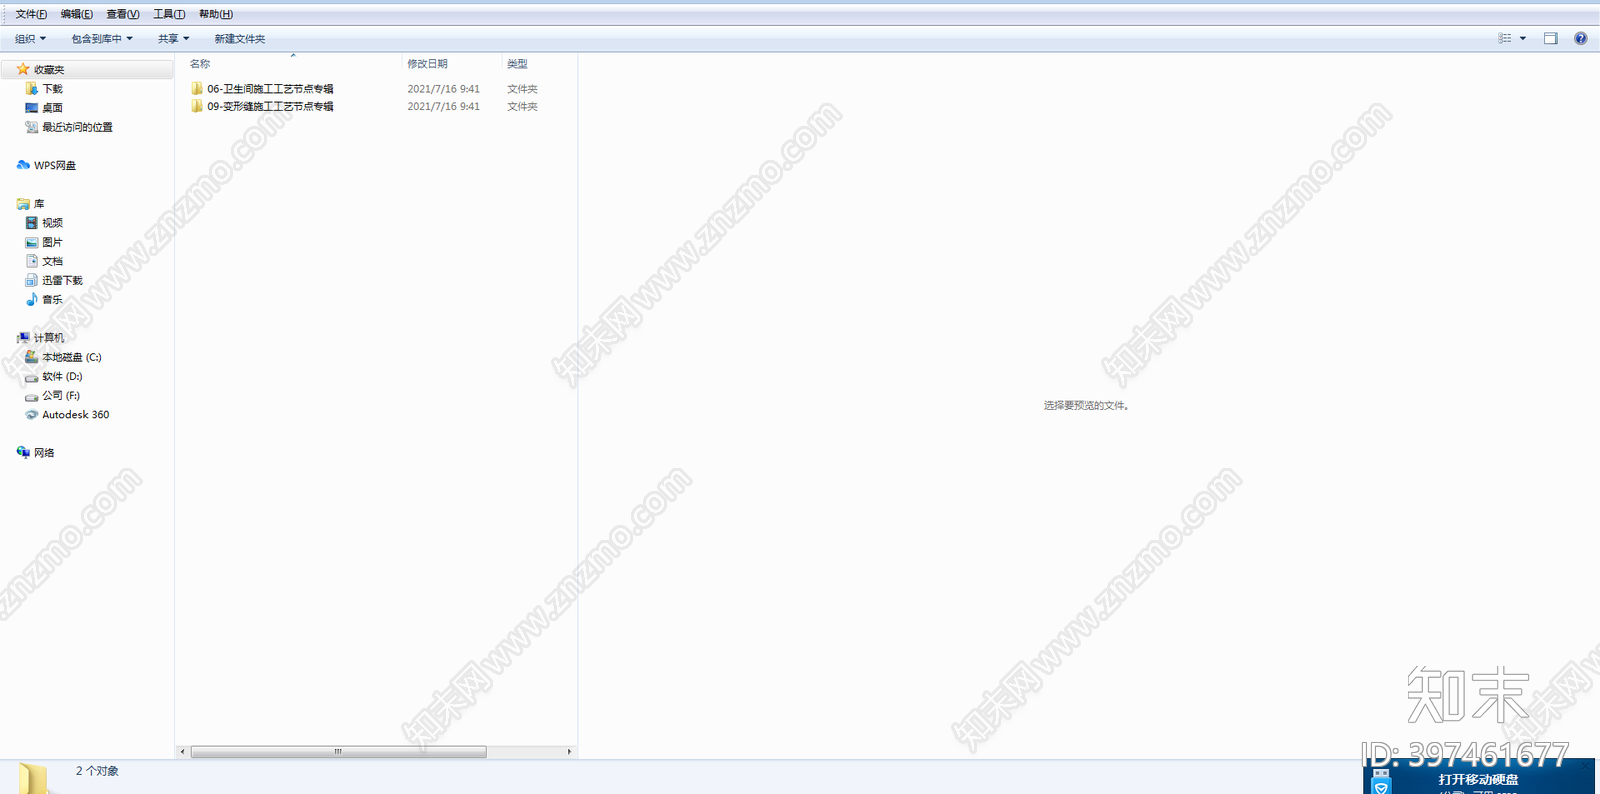The width and height of the screenshot is (1600, 794).
Task: Open the 编辑(E) menu
Action: [x=77, y=14]
